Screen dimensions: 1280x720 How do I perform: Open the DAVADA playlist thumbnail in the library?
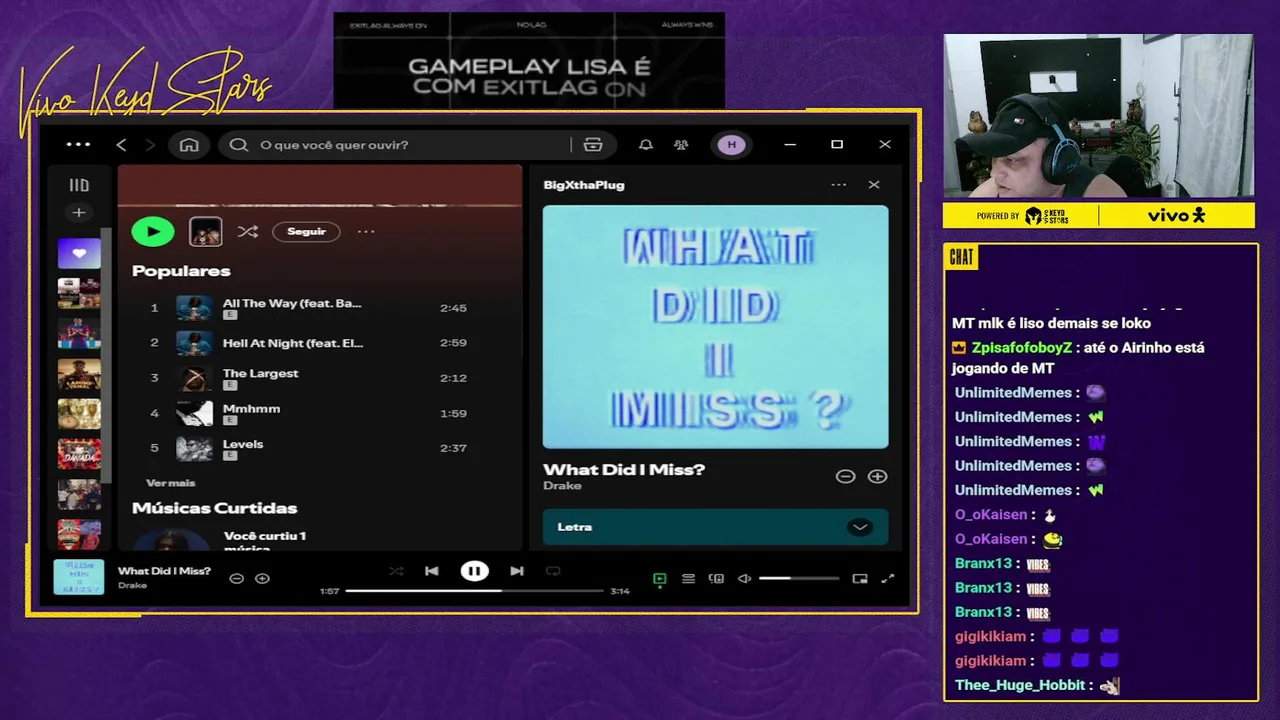coord(79,454)
